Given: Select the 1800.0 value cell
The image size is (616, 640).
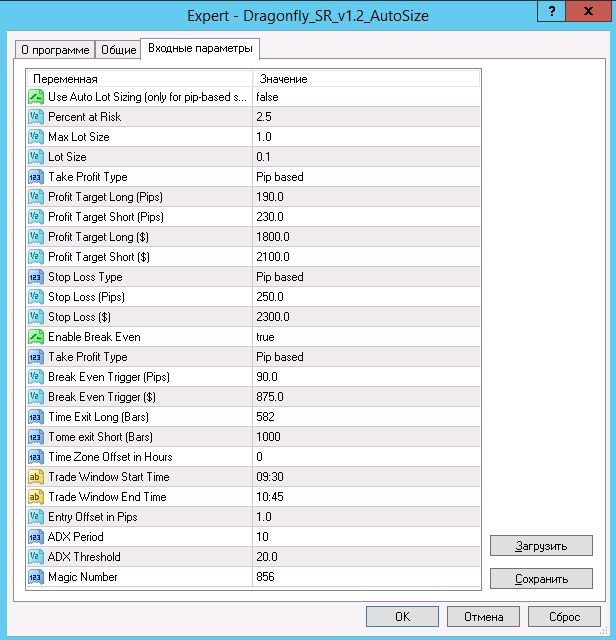Looking at the screenshot, I should [x=366, y=237].
